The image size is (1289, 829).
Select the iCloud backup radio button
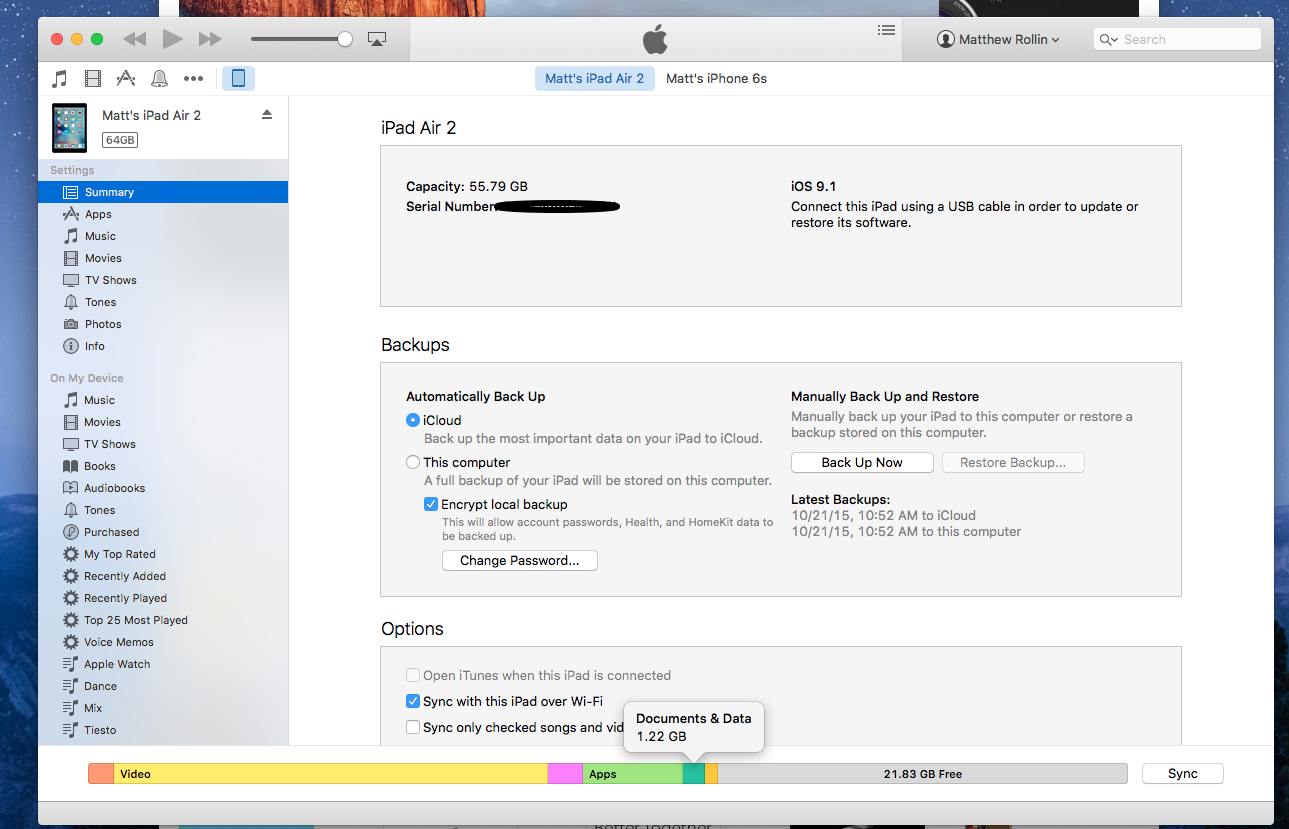pyautogui.click(x=412, y=421)
